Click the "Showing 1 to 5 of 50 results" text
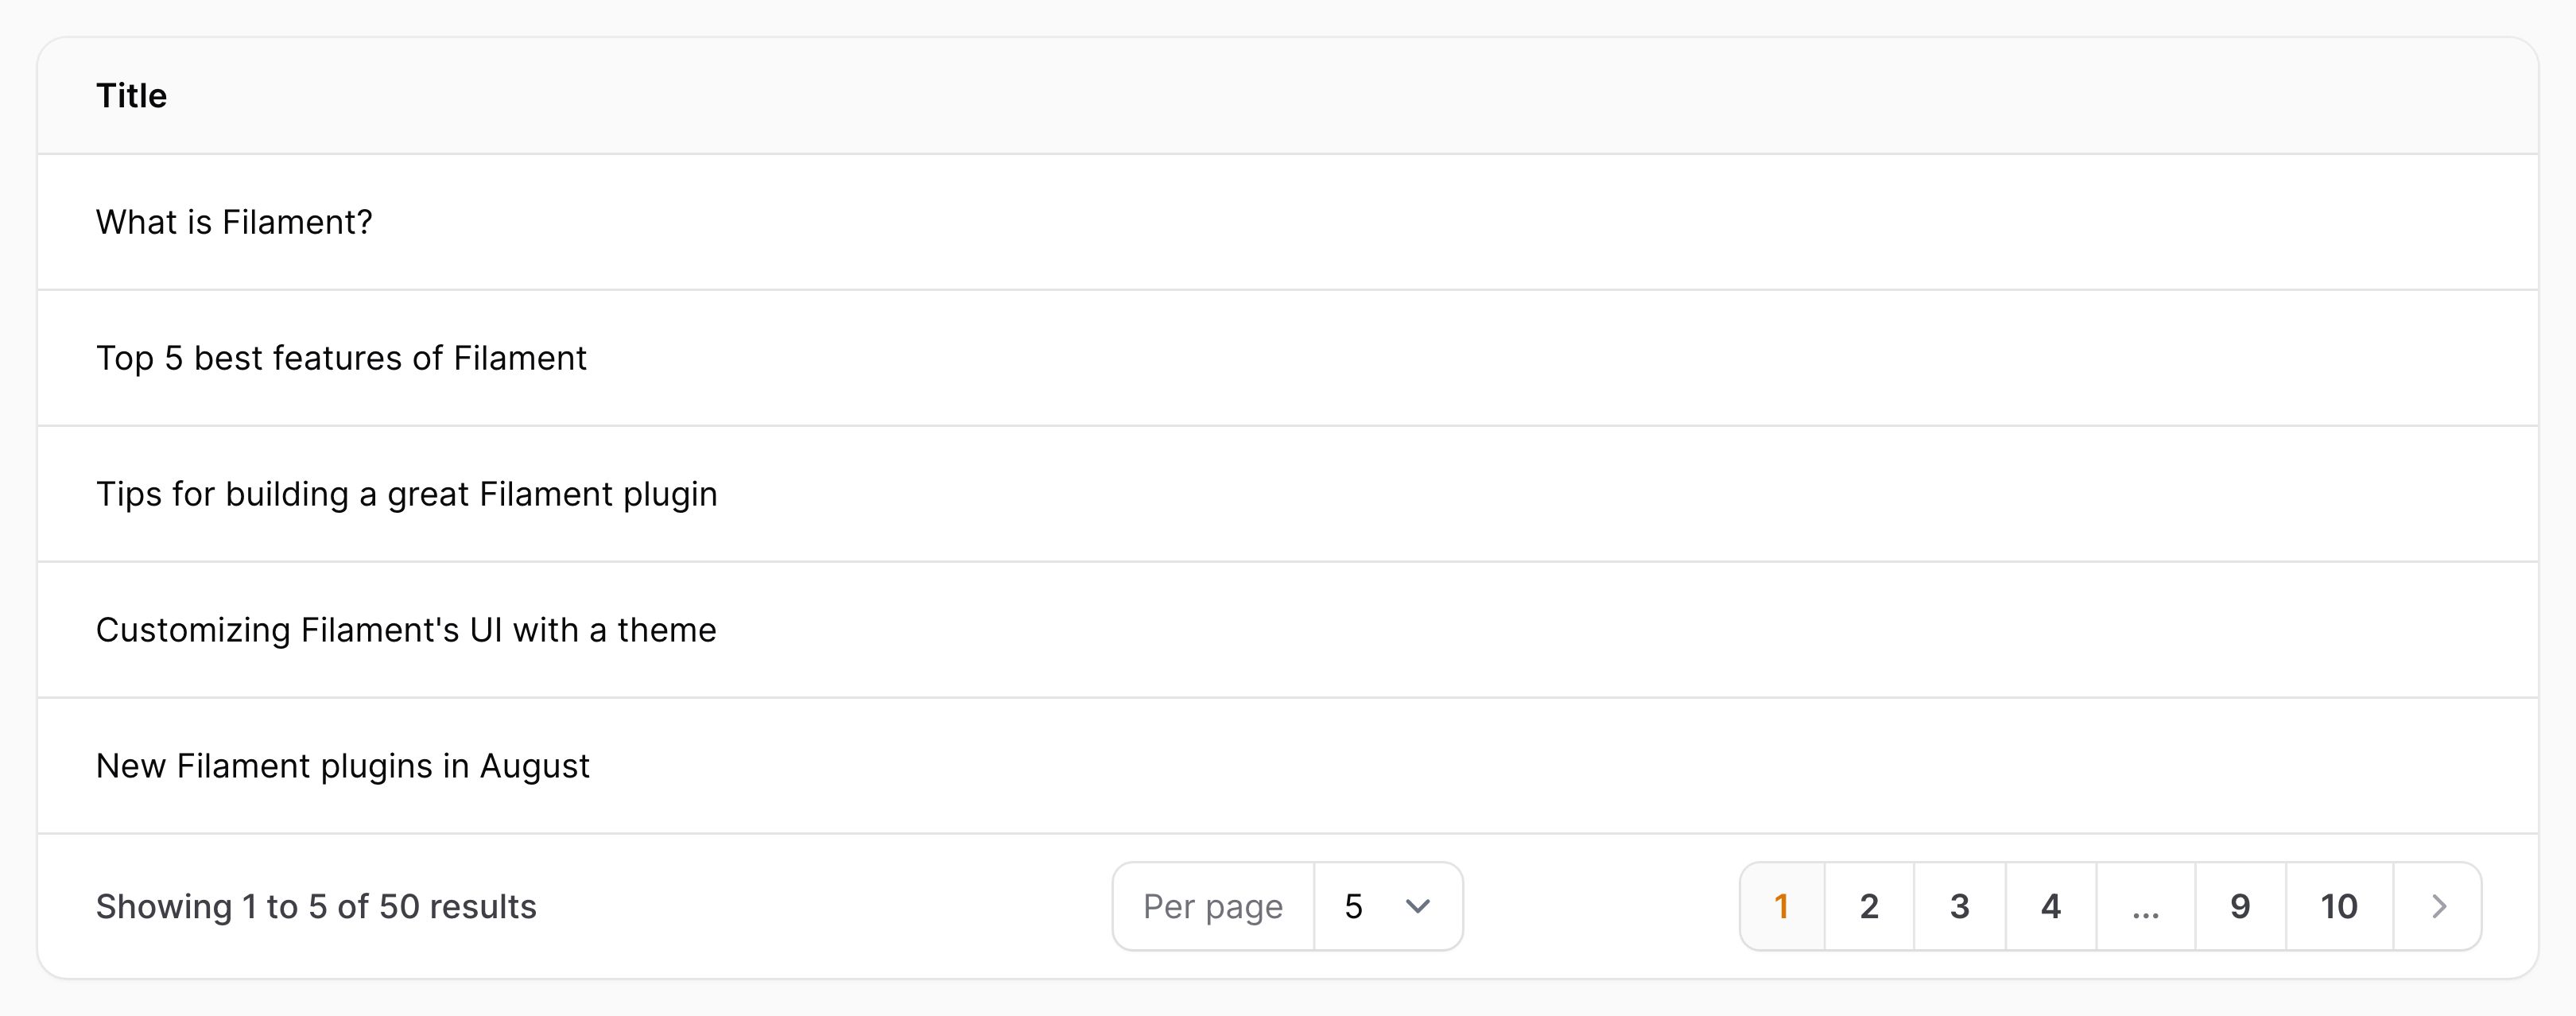This screenshot has height=1016, width=2576. coord(316,906)
